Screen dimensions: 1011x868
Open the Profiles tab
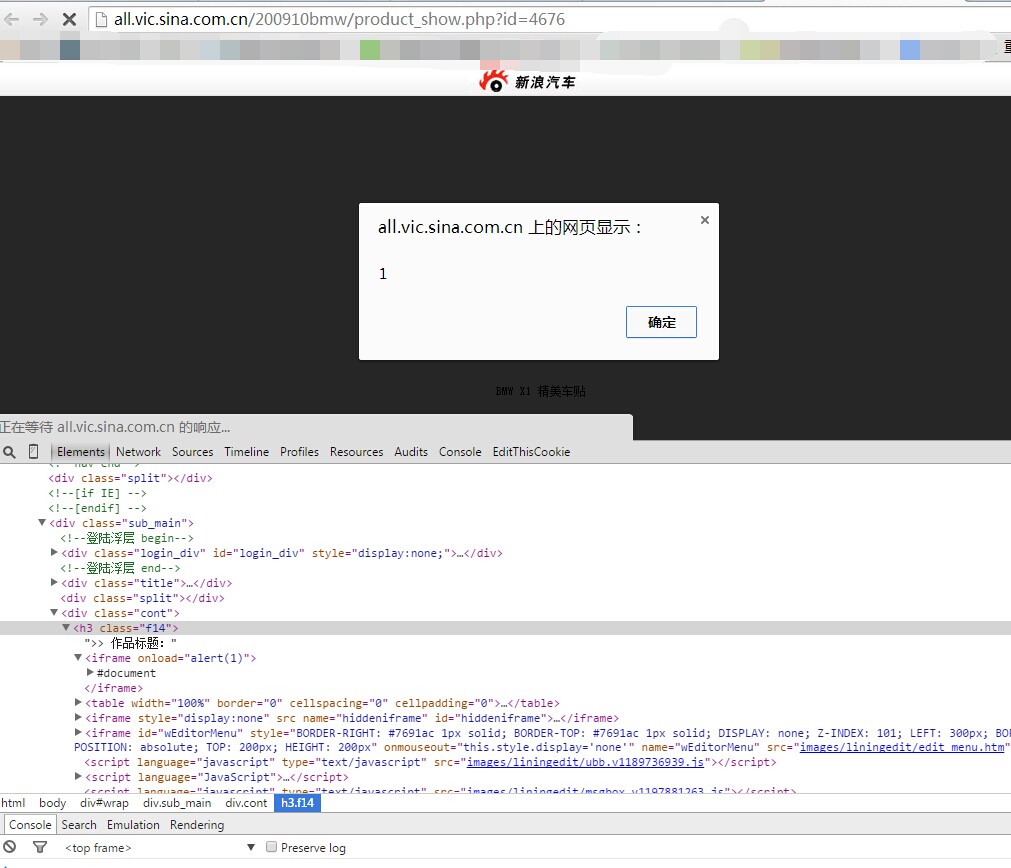(x=299, y=451)
